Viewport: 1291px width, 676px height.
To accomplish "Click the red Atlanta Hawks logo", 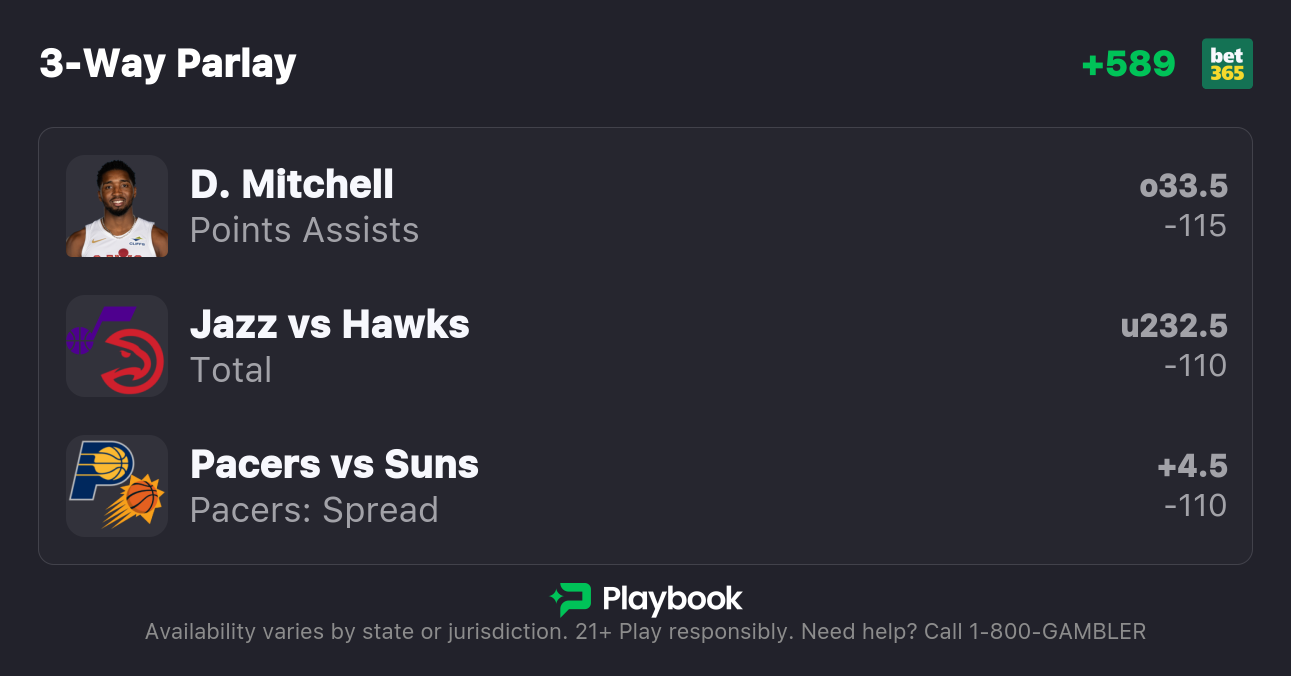I will pyautogui.click(x=132, y=362).
